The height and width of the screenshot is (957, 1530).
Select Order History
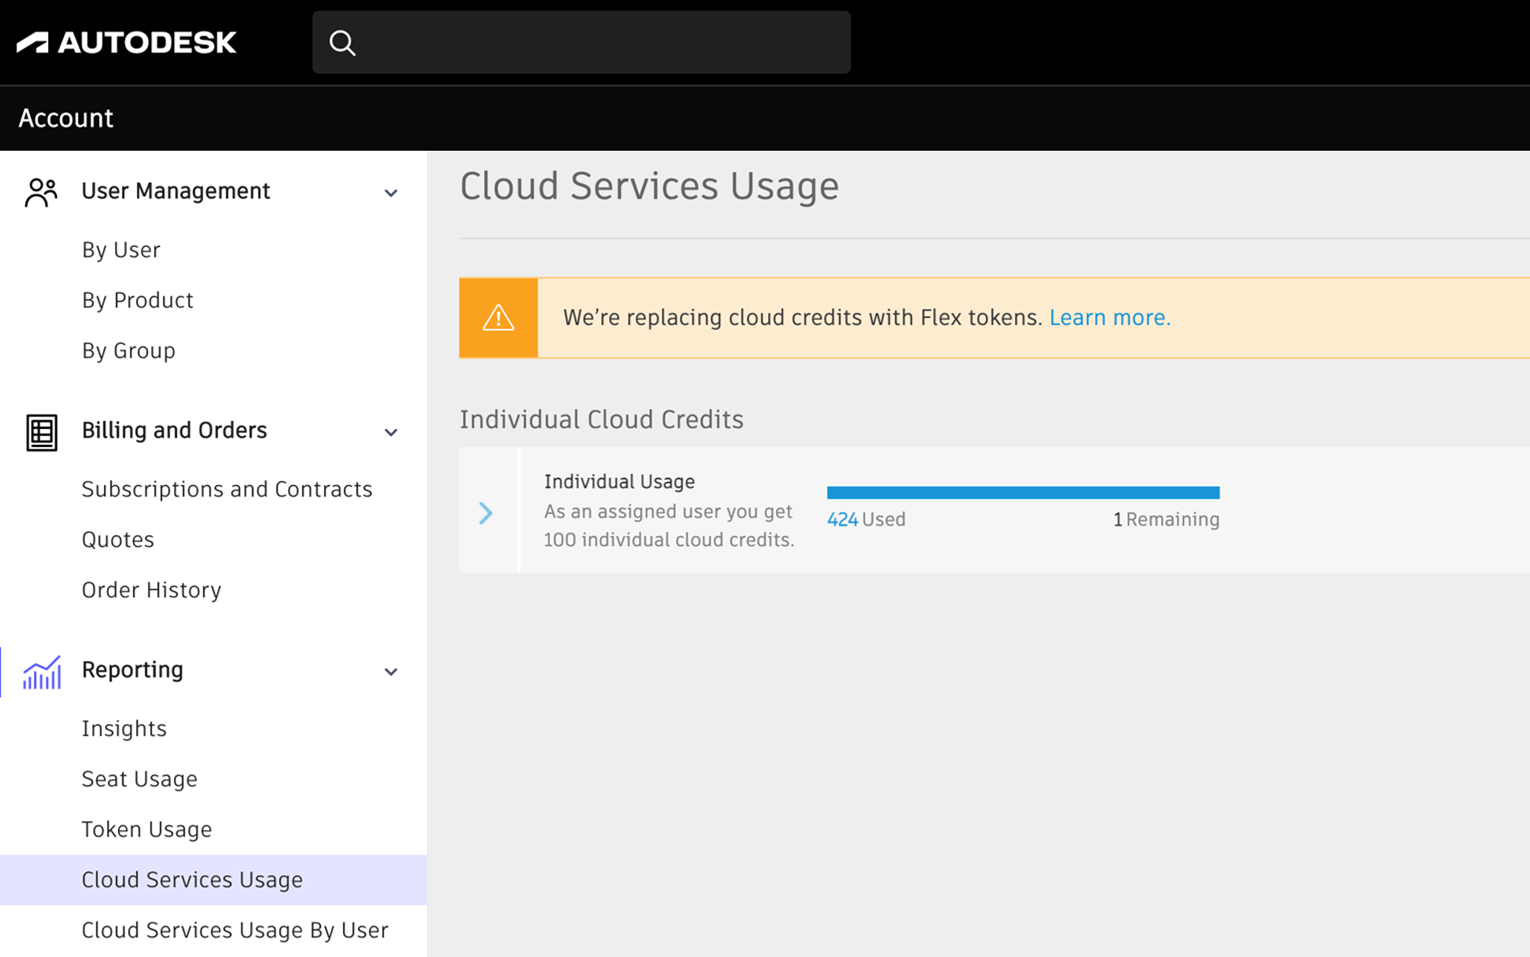tap(151, 589)
